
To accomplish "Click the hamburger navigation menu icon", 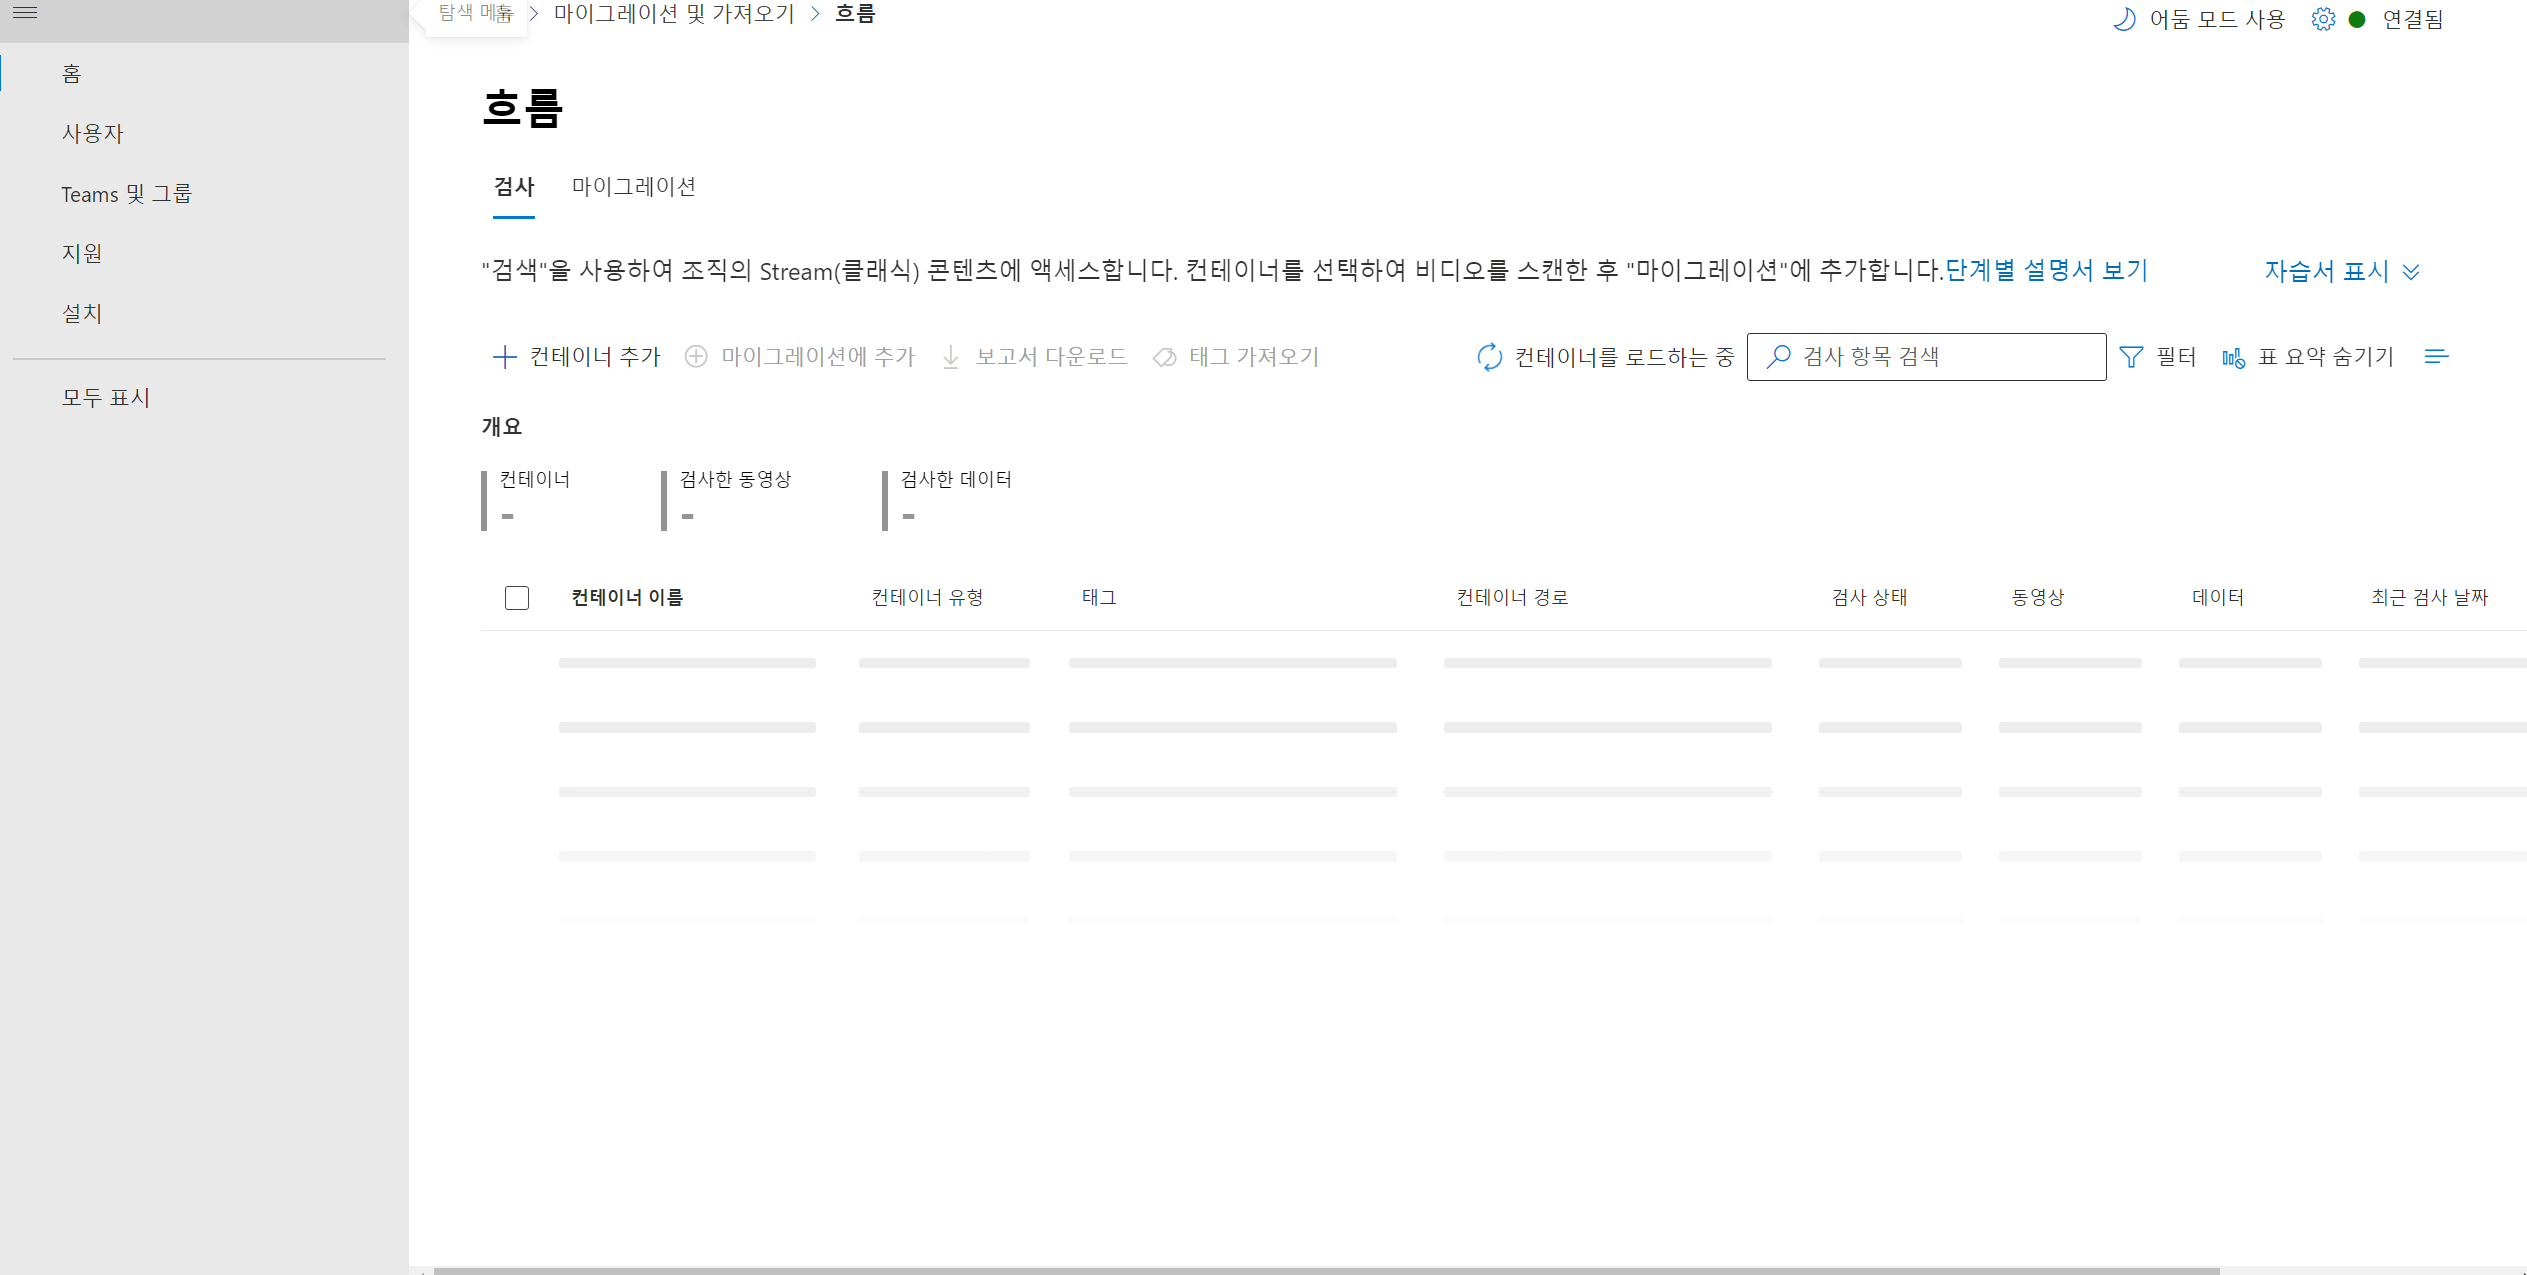I will click(25, 13).
